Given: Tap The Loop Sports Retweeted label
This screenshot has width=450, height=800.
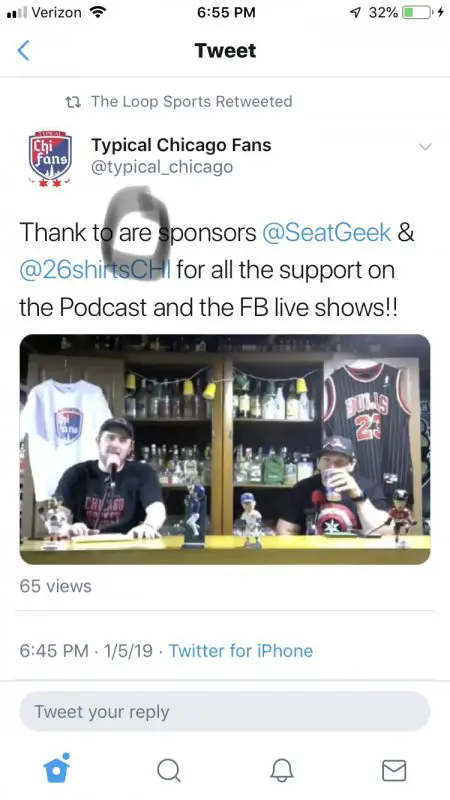Looking at the screenshot, I should [192, 102].
